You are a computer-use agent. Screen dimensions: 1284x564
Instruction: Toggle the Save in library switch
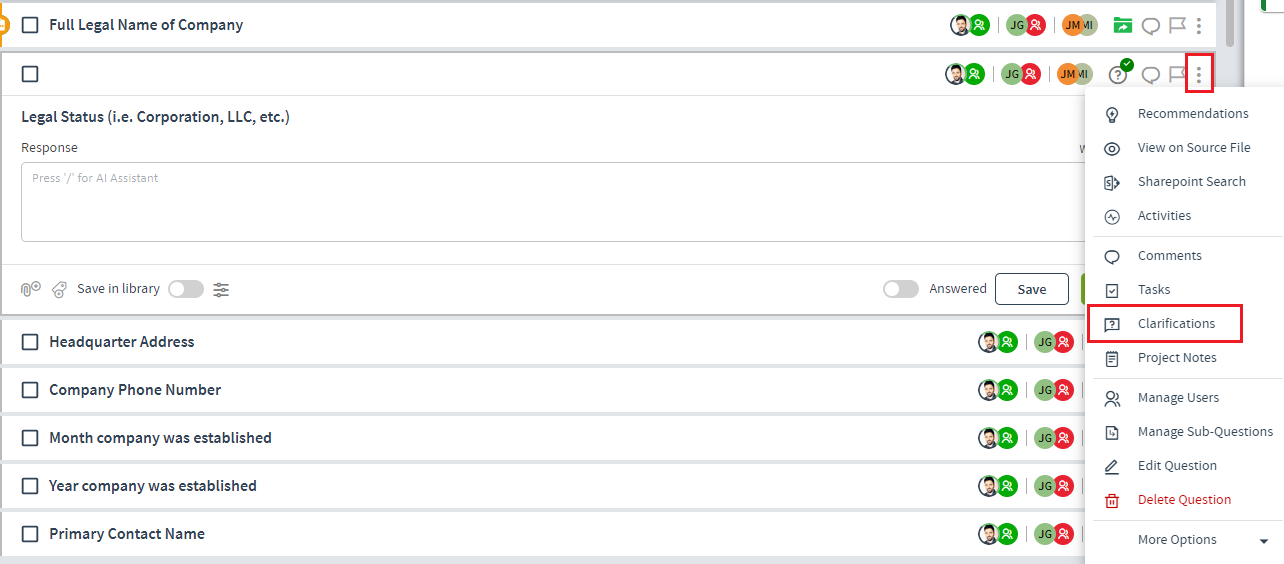(186, 289)
